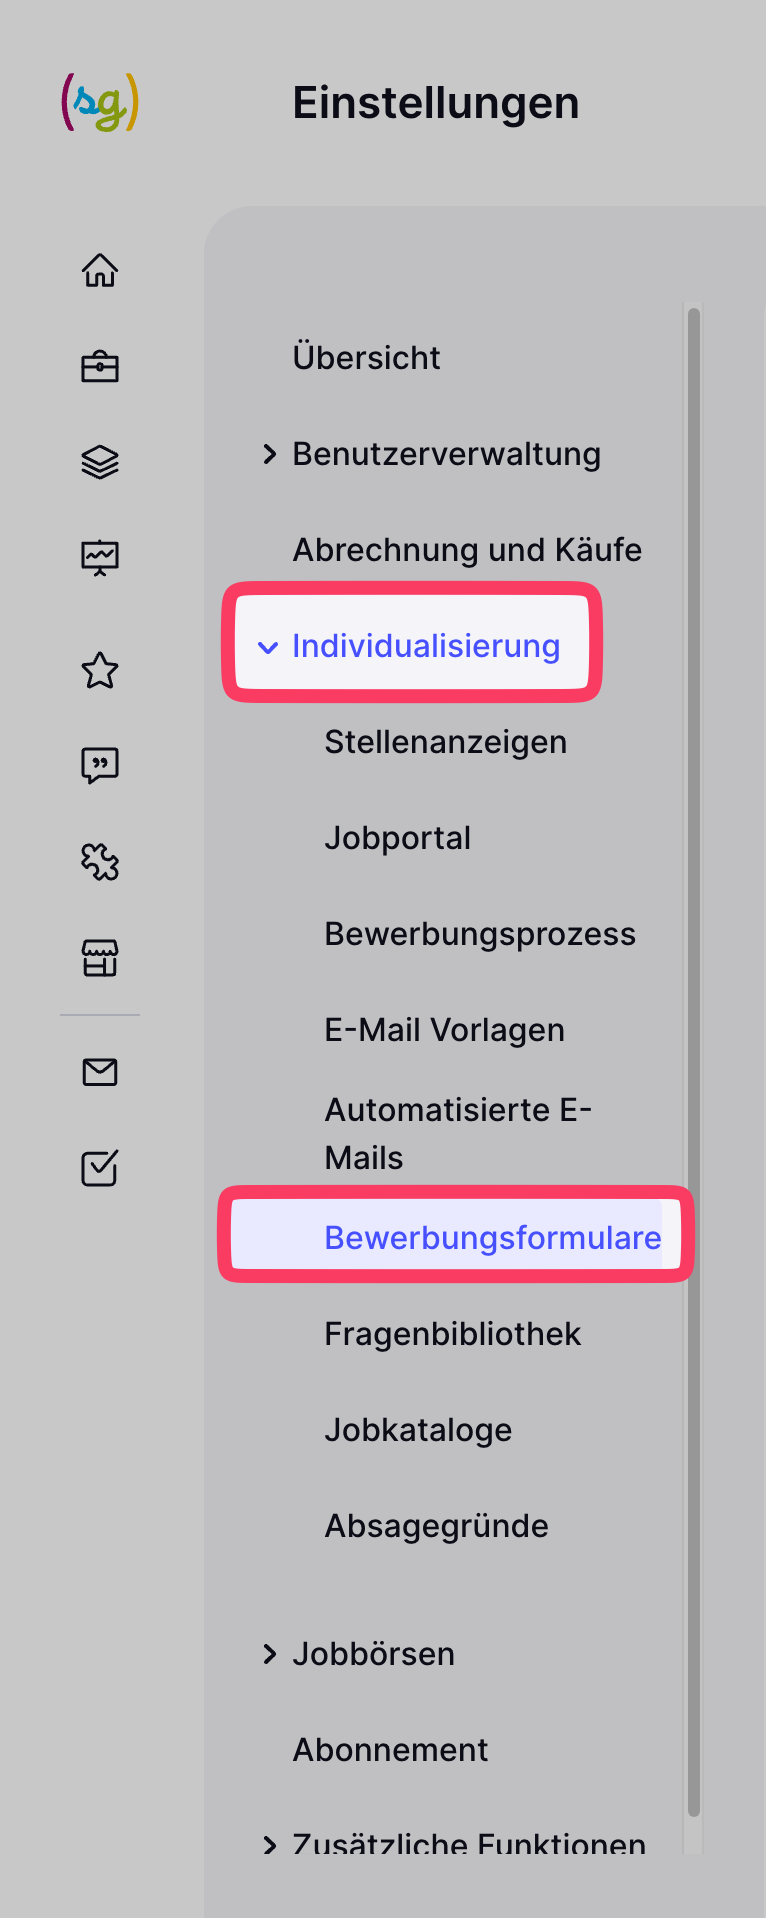Open the stacked layers icon
Image resolution: width=766 pixels, height=1918 pixels.
point(100,462)
